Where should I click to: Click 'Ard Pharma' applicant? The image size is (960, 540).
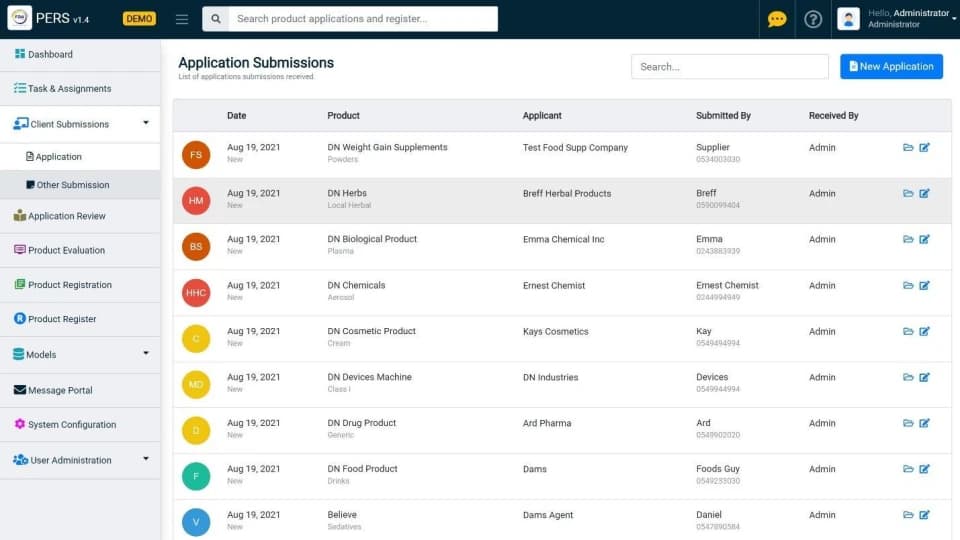click(547, 423)
